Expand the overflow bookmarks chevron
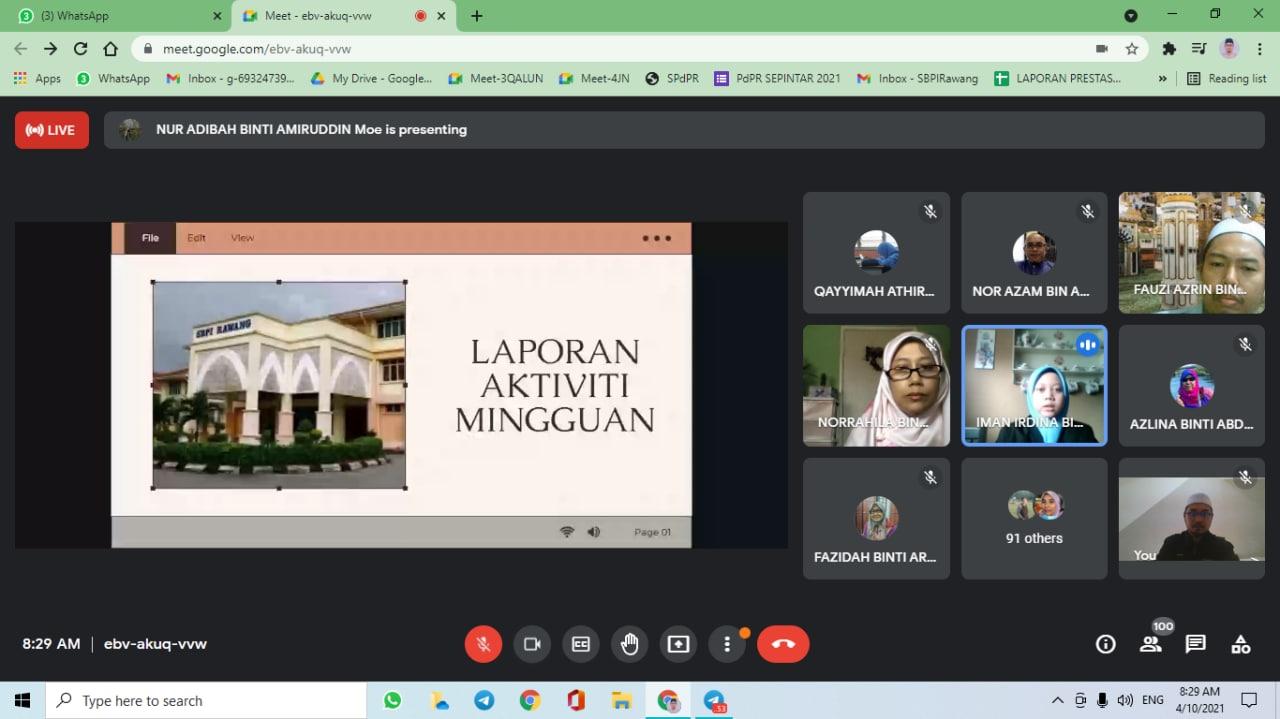This screenshot has width=1280, height=719. tap(1161, 78)
